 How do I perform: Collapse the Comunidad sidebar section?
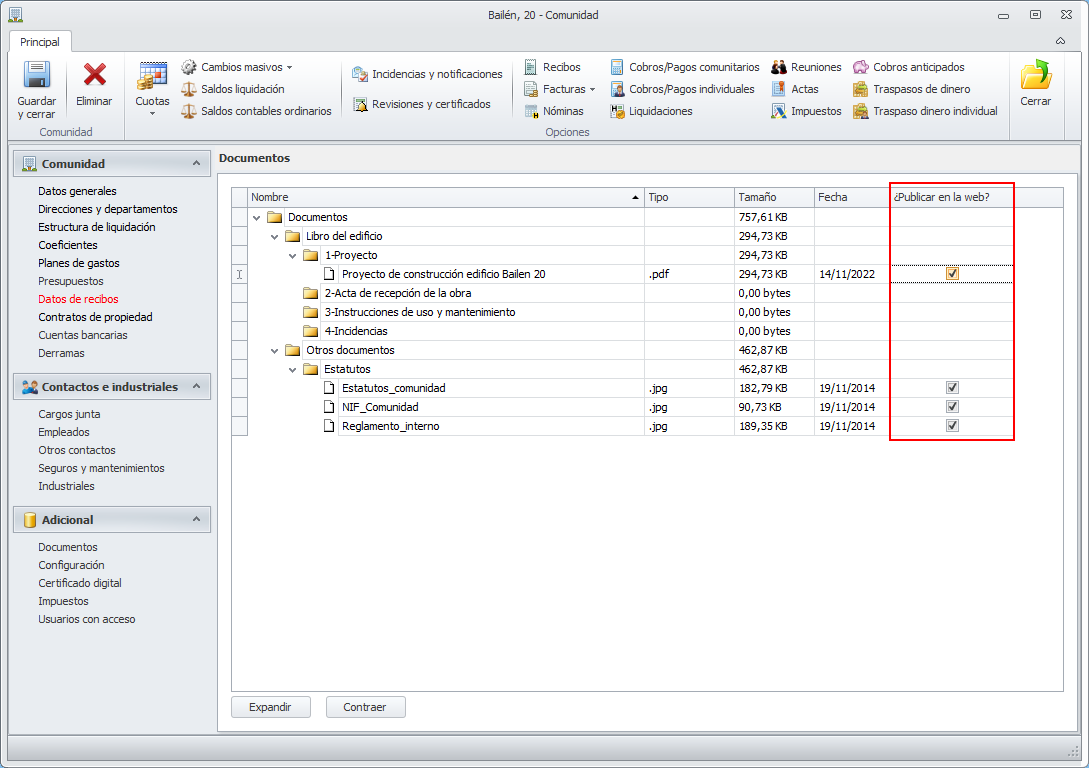point(197,163)
